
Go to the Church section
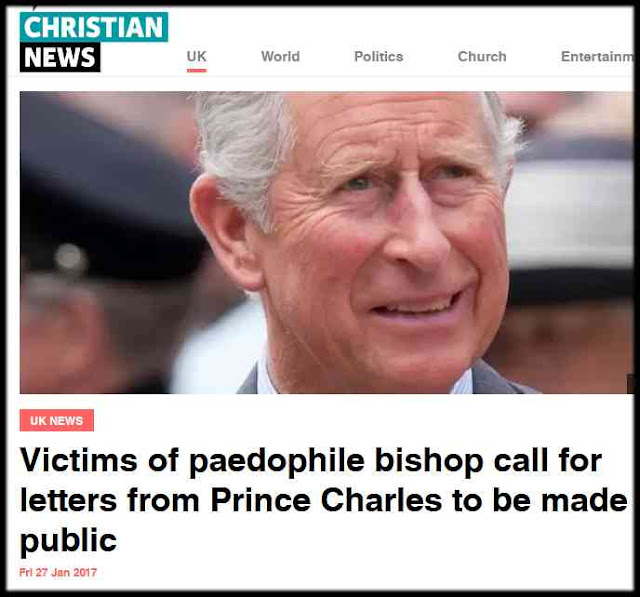(482, 56)
